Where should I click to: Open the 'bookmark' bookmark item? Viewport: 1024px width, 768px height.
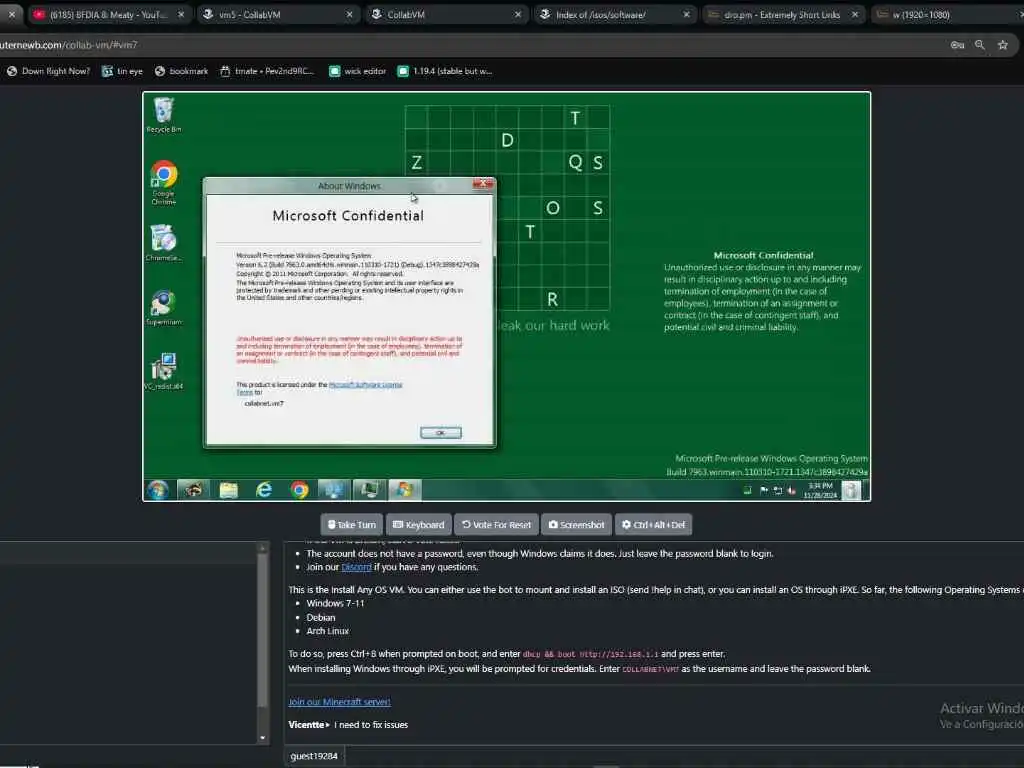coord(182,71)
